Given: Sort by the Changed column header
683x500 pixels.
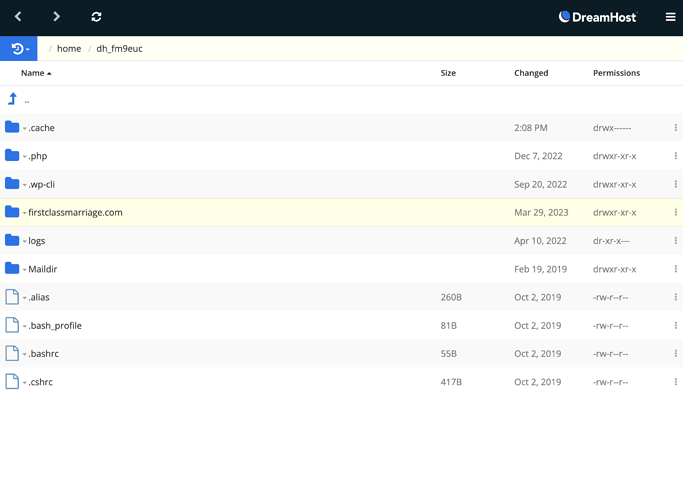Looking at the screenshot, I should pyautogui.click(x=531, y=73).
